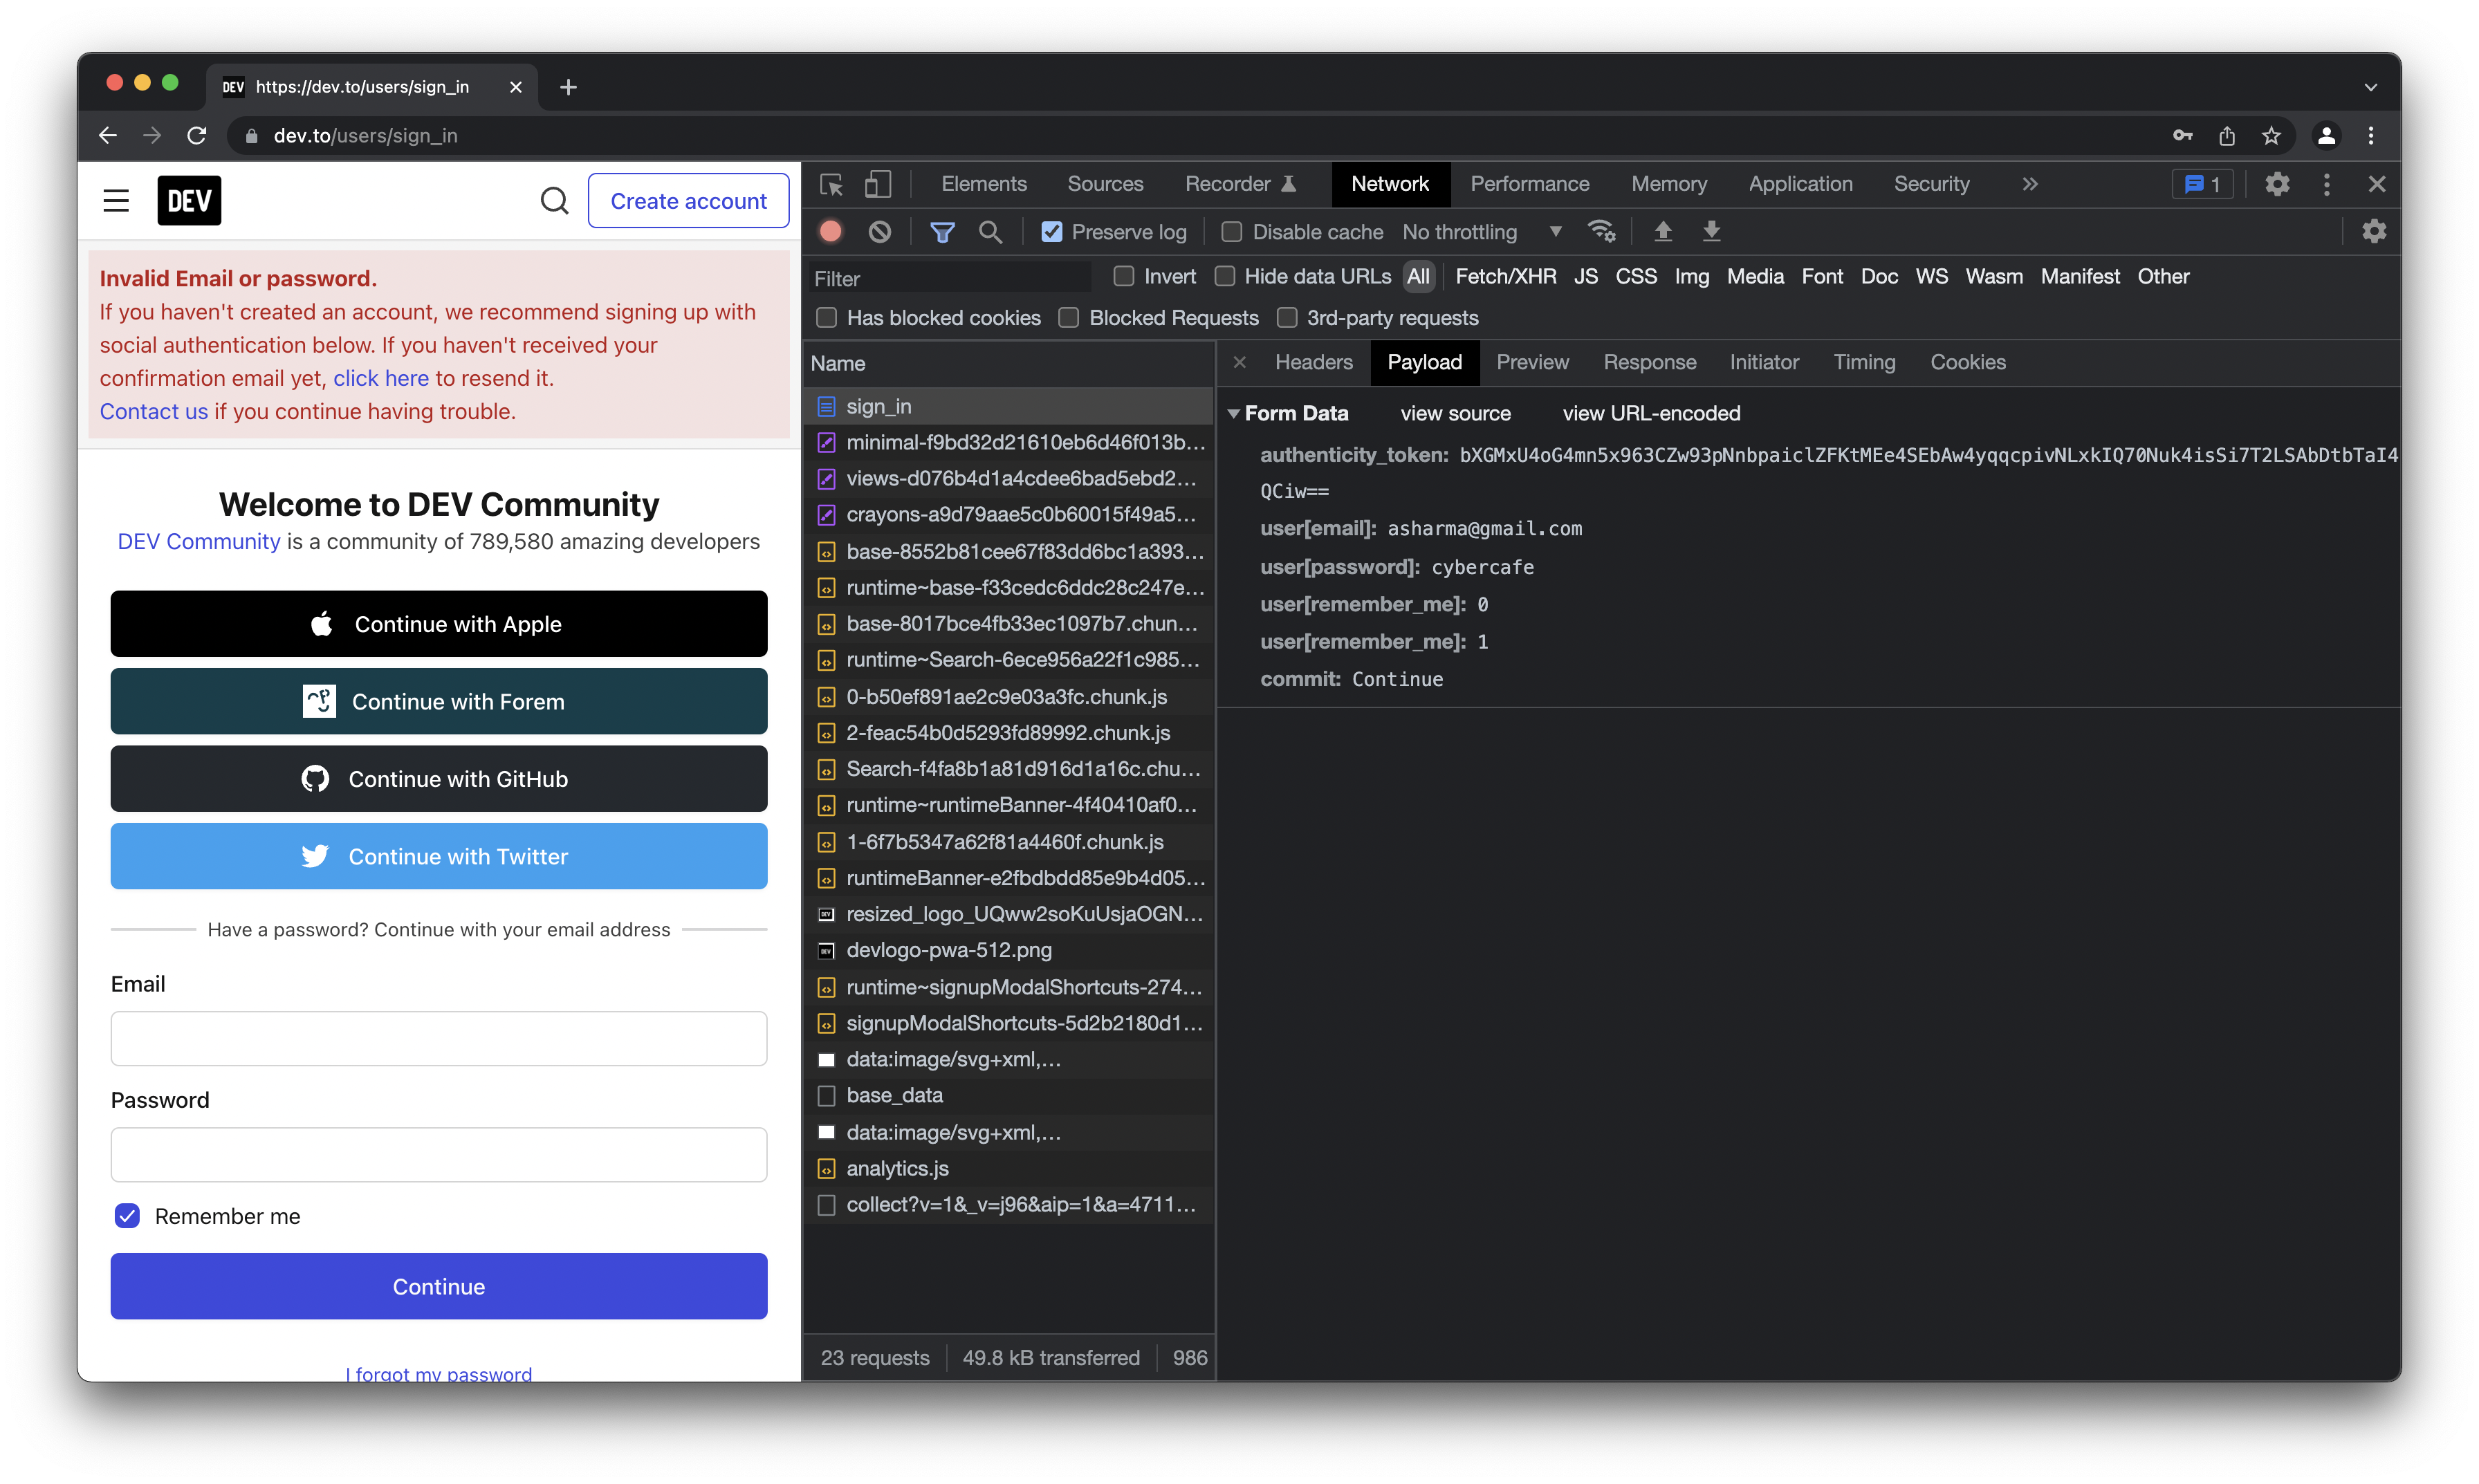Click the network Filter text box
The image size is (2479, 1484).
950,278
